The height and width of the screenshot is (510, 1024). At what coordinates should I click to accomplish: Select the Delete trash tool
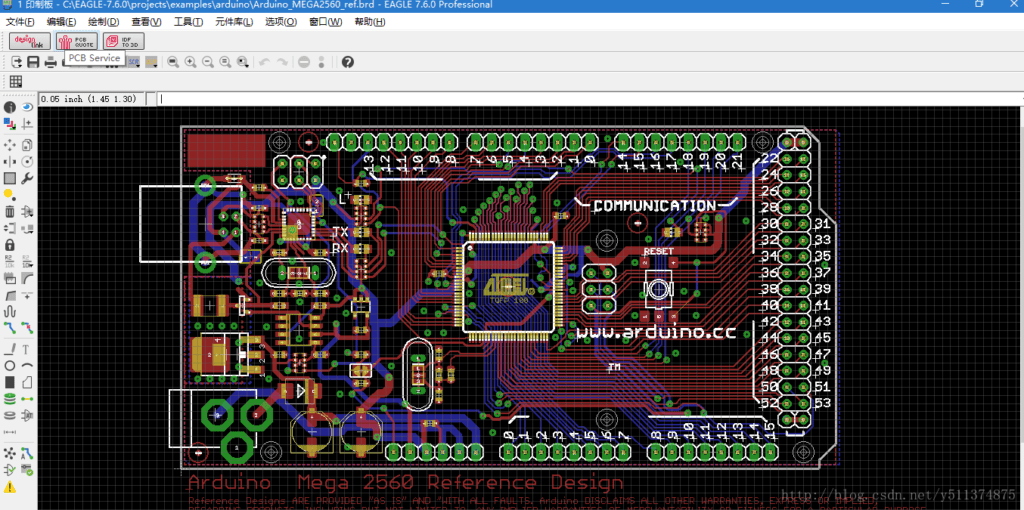pos(10,212)
